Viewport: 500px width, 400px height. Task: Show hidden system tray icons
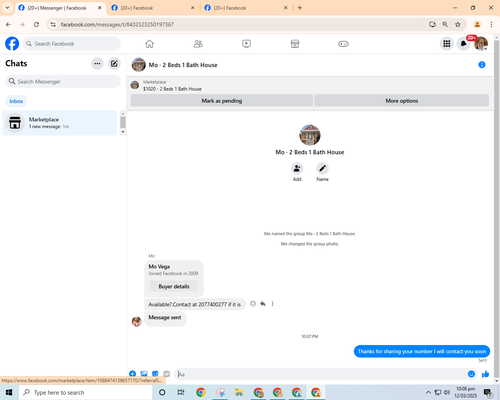[x=428, y=392]
